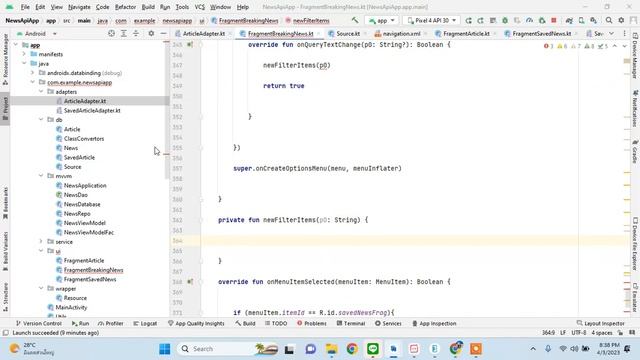Collapse the mvvm package
Viewport: 640px width, 360px height.
pyautogui.click(x=41, y=176)
